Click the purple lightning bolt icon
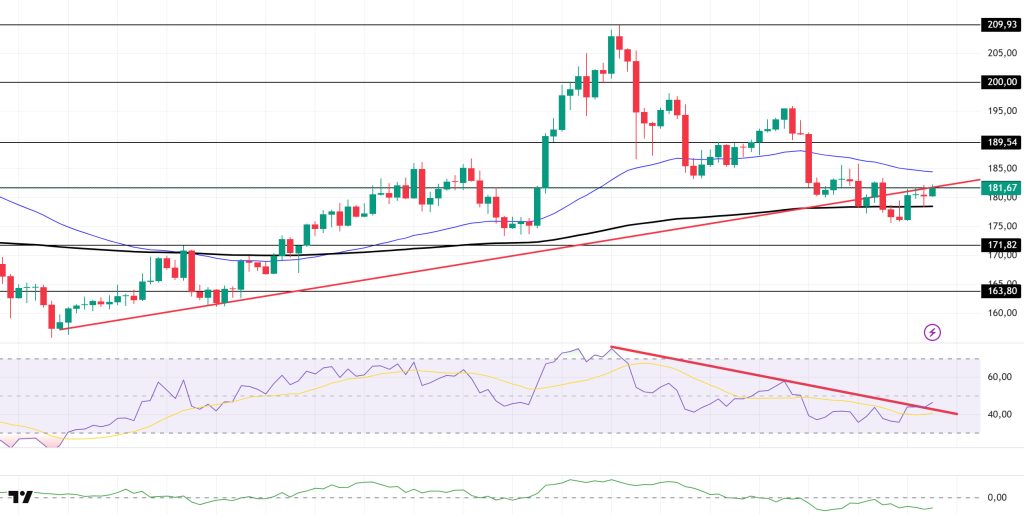Screen dimensions: 1024x519 click(x=932, y=332)
